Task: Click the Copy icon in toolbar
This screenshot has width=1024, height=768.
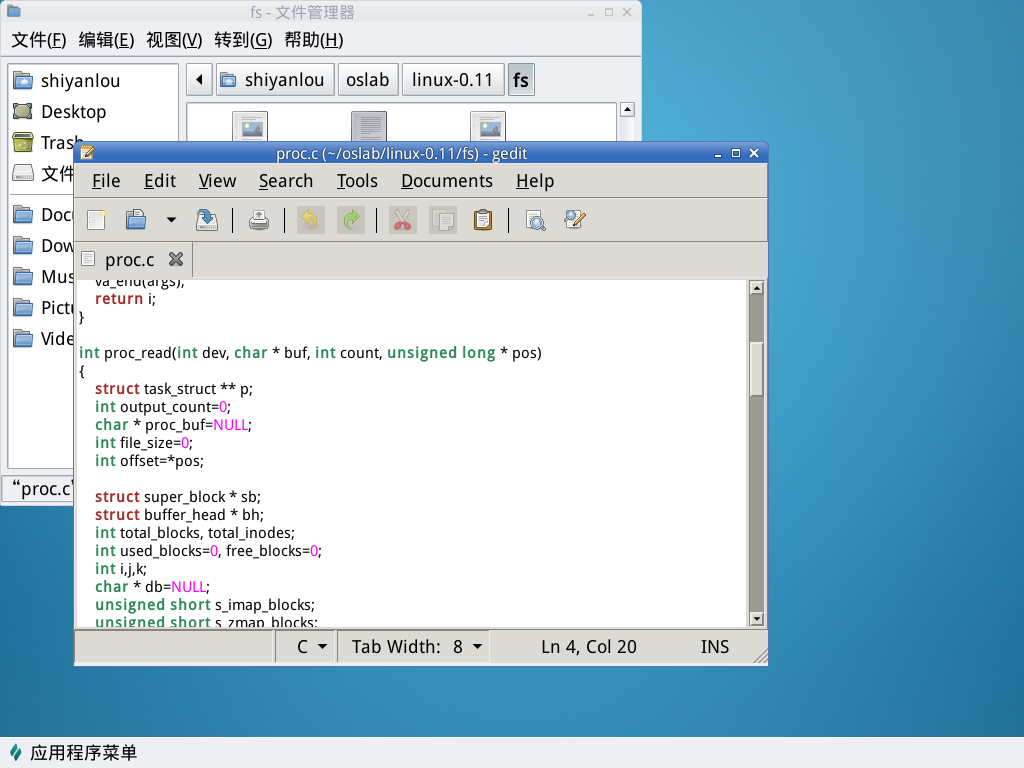Action: [x=442, y=220]
